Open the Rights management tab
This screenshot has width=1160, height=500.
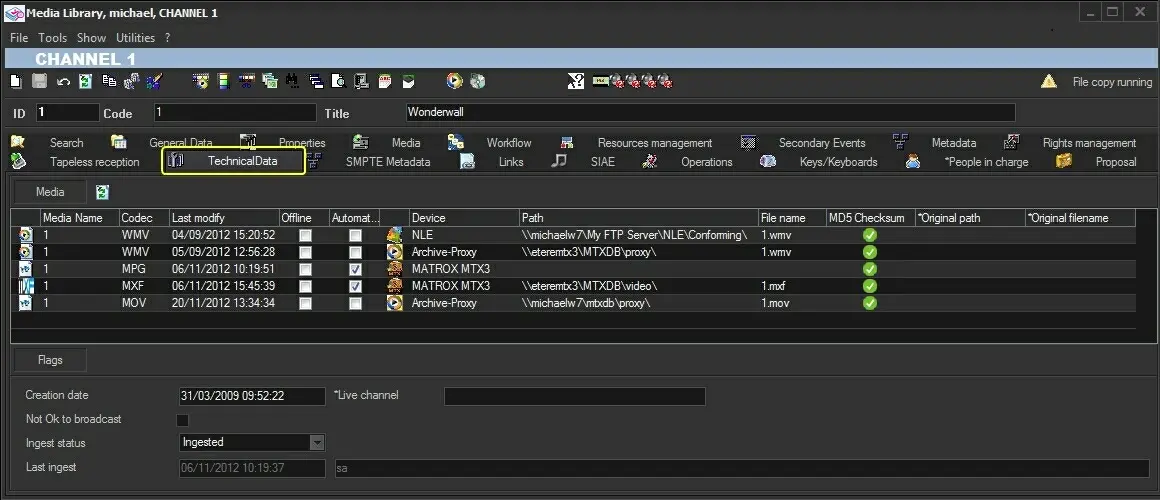[1088, 143]
